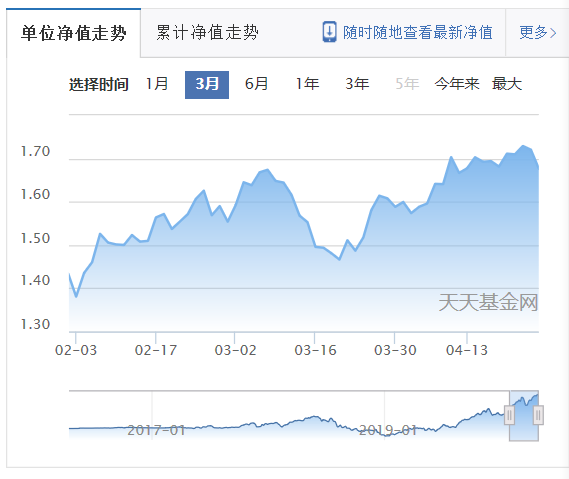
Task: Open the 累计净值走势 tab
Action: (x=207, y=33)
